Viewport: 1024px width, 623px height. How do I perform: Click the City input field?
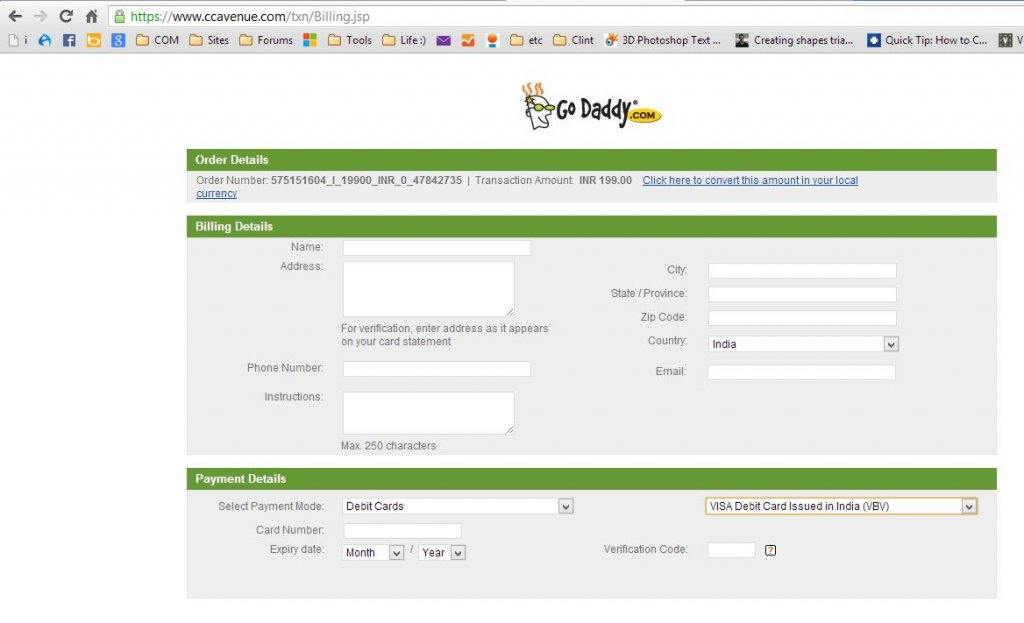803,270
